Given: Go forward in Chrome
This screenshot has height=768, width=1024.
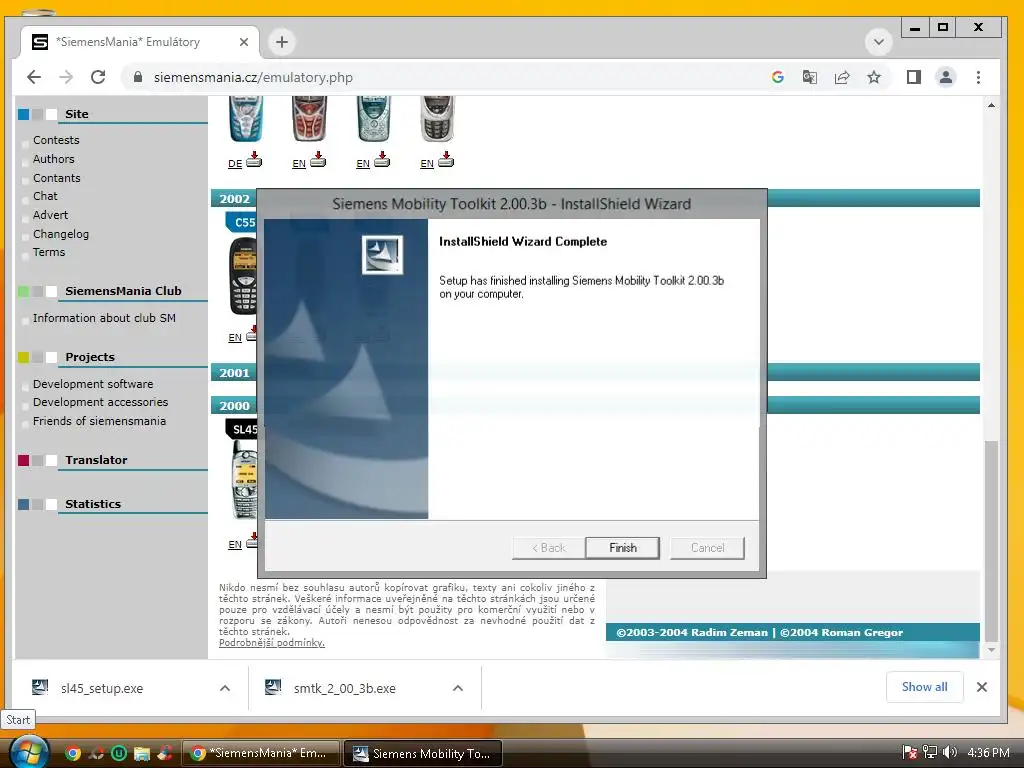Looking at the screenshot, I should click(66, 77).
